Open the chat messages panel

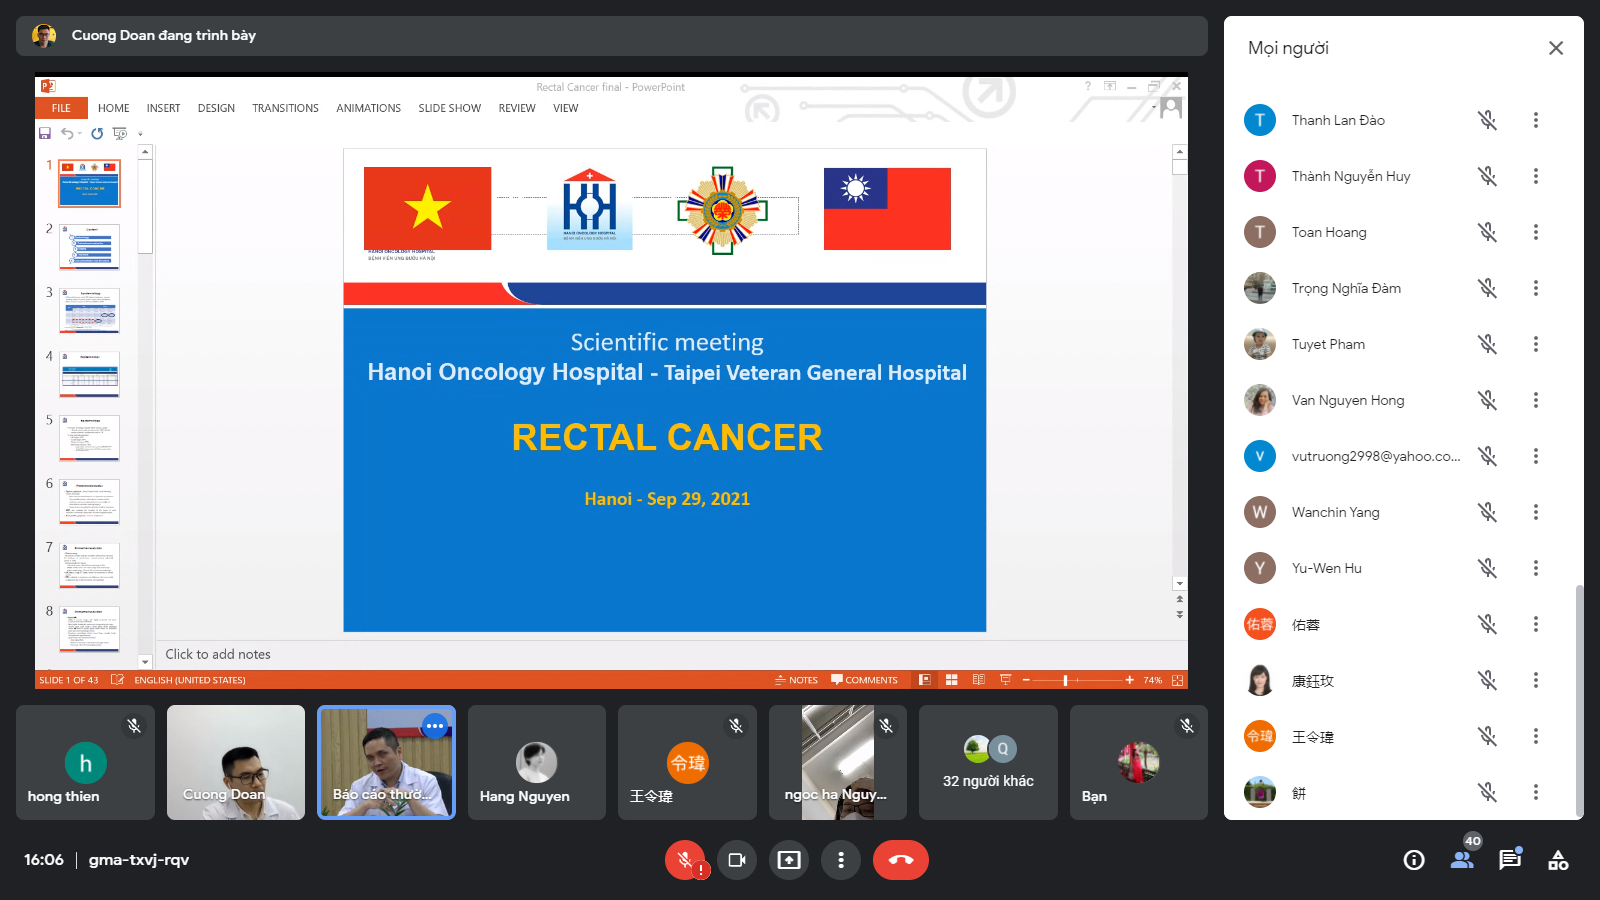pos(1510,860)
